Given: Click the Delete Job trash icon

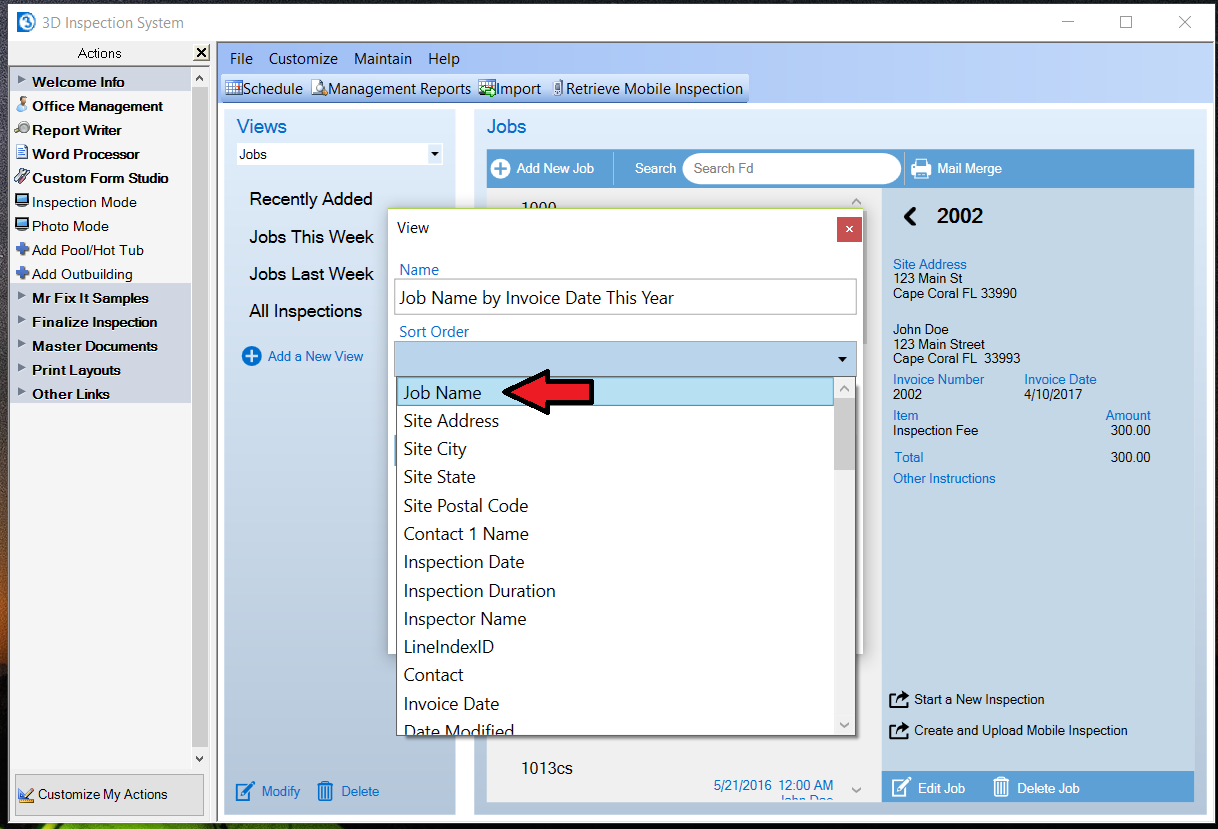Looking at the screenshot, I should click(1001, 788).
